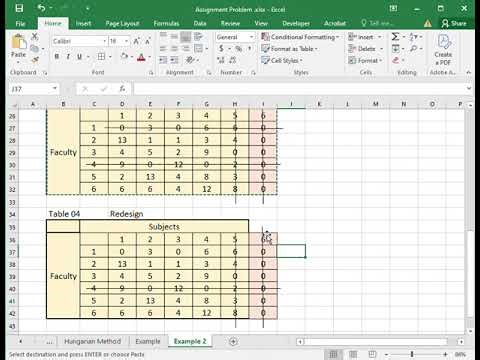Collapse the ribbon with arrow

click(469, 72)
